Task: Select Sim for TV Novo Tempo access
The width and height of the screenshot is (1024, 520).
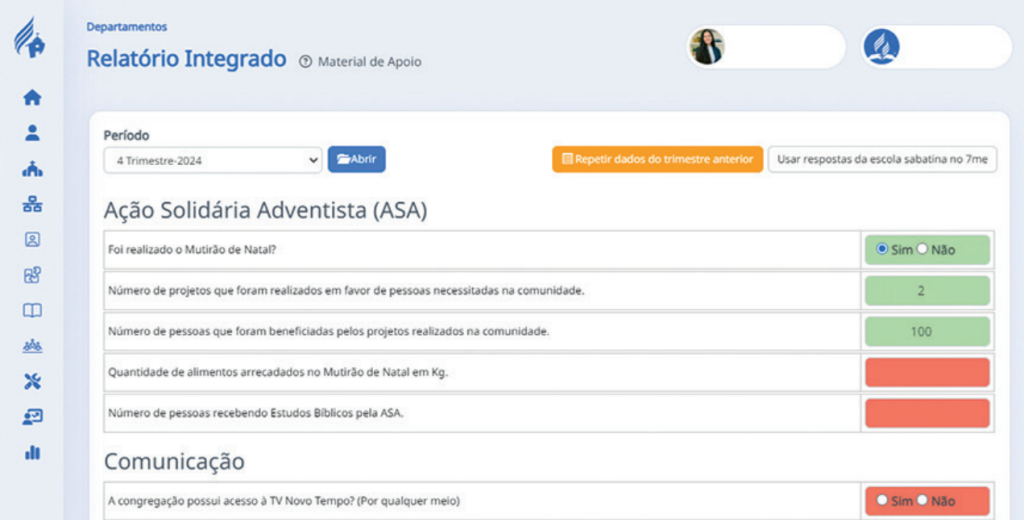Action: click(x=882, y=500)
